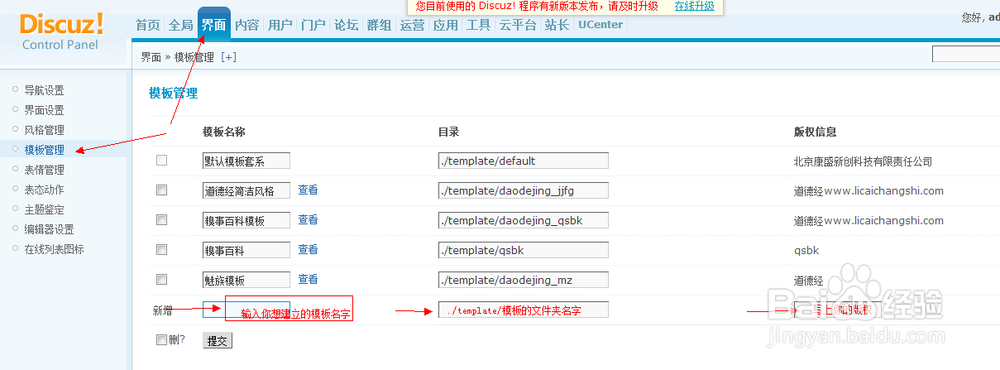Open the 云平台 tab
This screenshot has height=370, width=1000.
click(517, 26)
